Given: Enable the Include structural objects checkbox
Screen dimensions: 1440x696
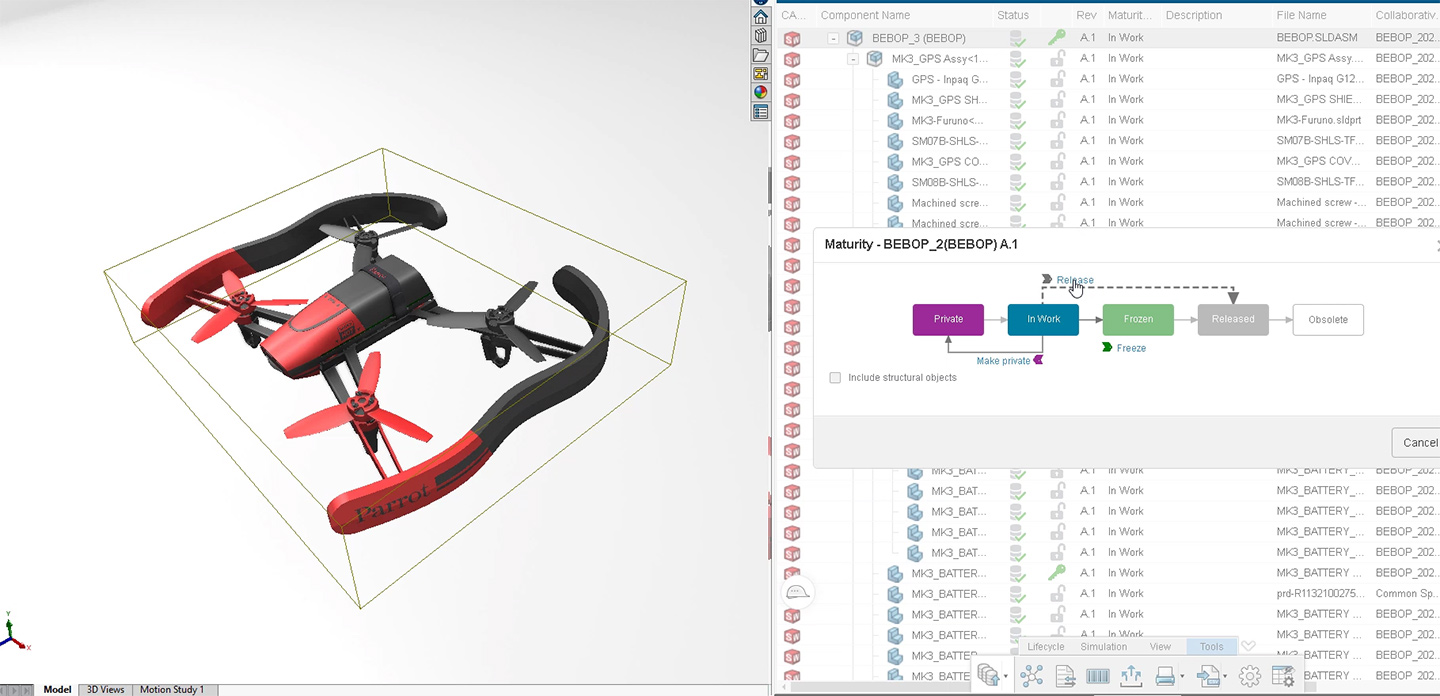Looking at the screenshot, I should 835,377.
